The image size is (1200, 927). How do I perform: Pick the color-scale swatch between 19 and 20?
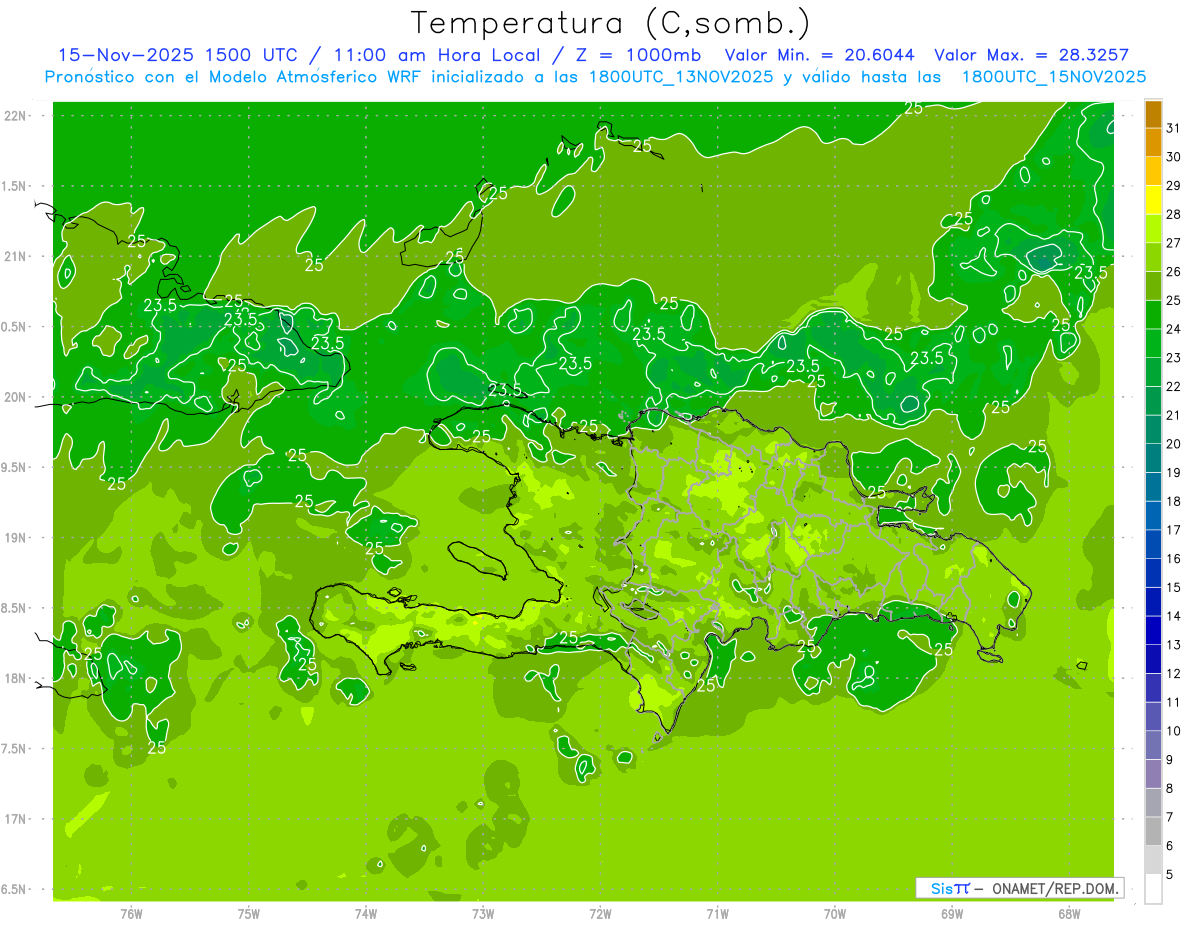pyautogui.click(x=1153, y=458)
